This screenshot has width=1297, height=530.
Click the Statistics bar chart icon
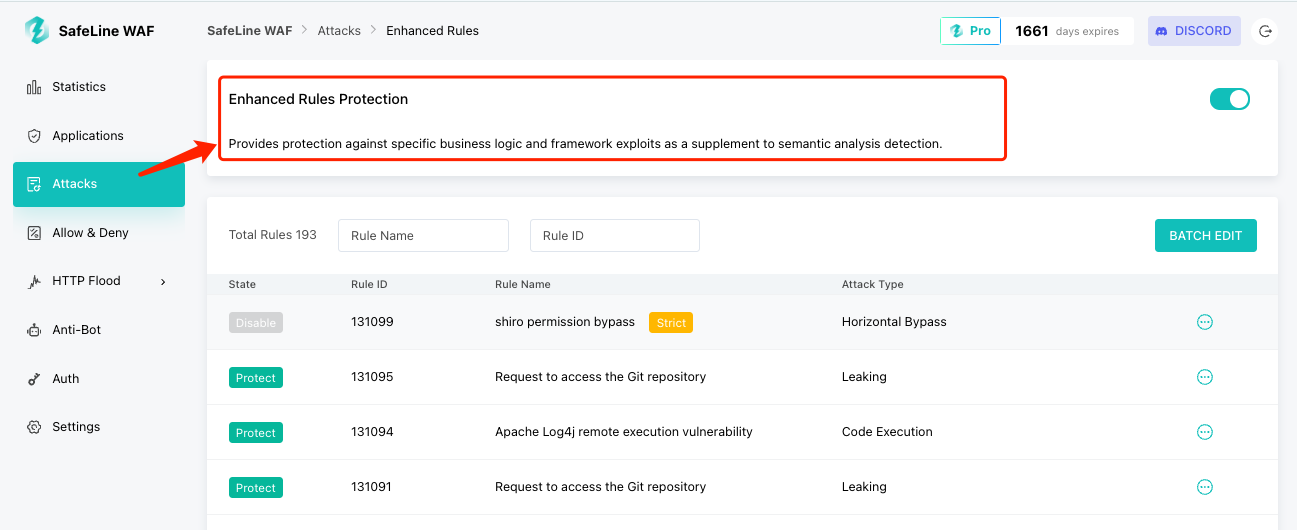[x=34, y=87]
